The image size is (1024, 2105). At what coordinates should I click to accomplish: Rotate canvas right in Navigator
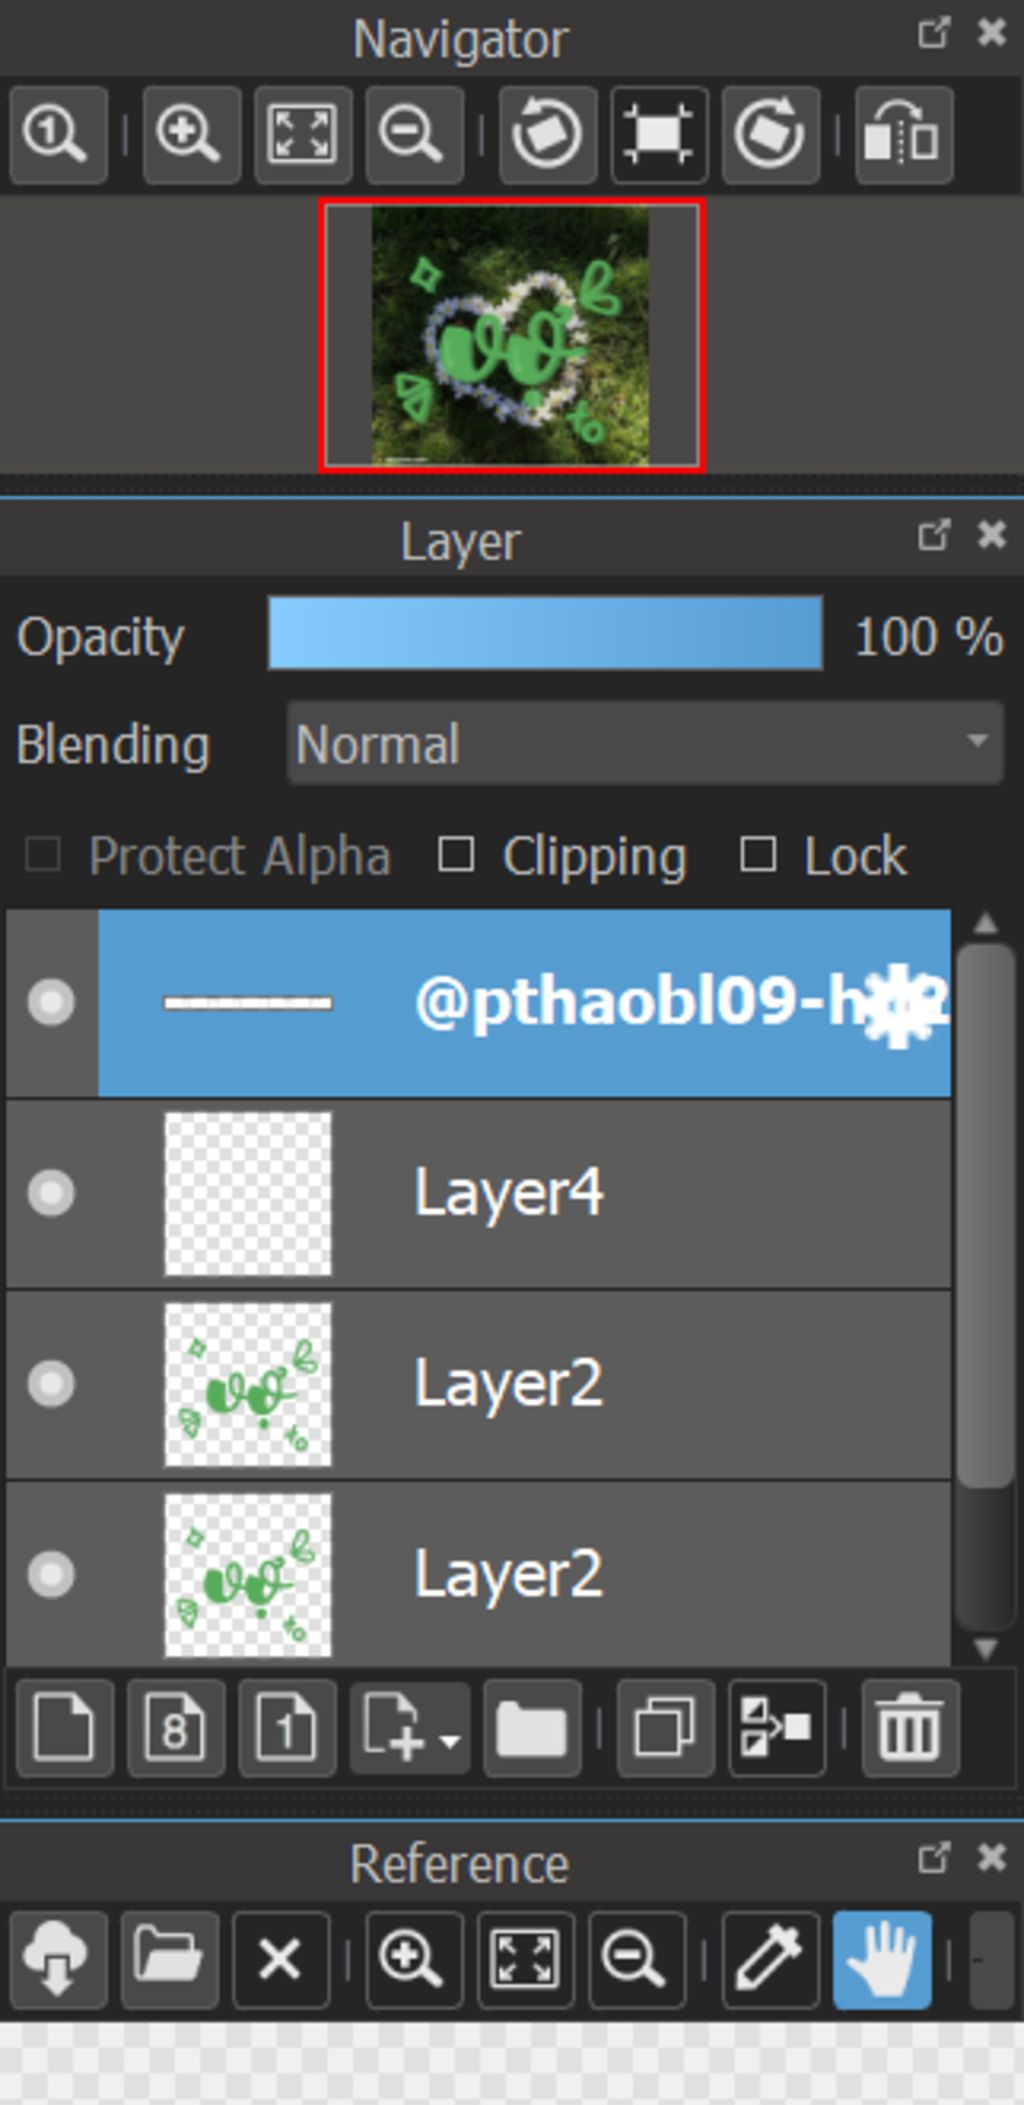tap(770, 134)
